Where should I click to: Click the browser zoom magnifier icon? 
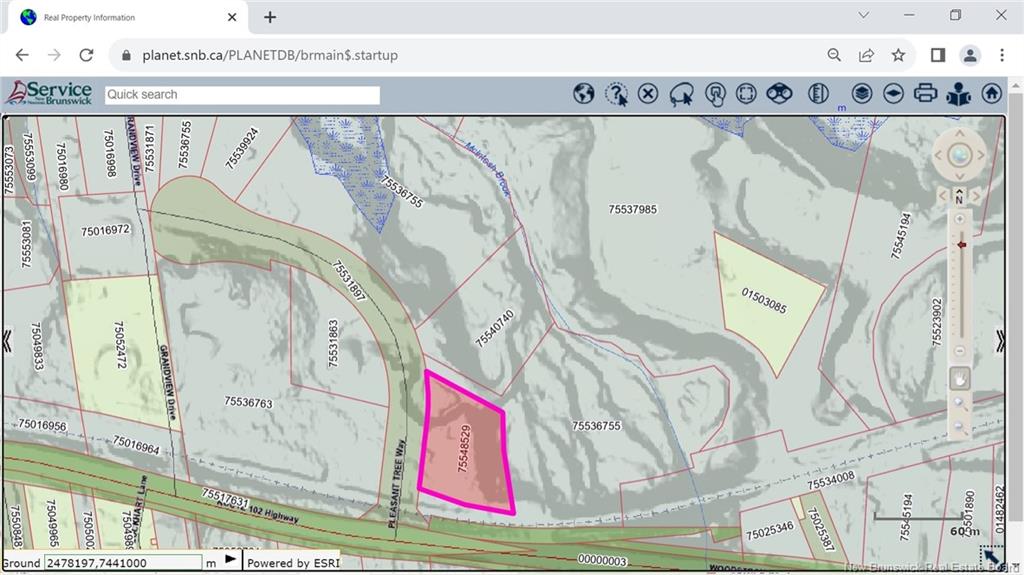pos(834,55)
